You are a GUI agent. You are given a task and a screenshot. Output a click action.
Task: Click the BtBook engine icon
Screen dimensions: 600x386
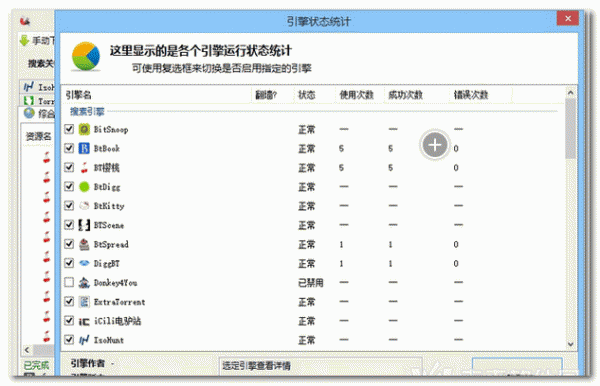pos(84,148)
